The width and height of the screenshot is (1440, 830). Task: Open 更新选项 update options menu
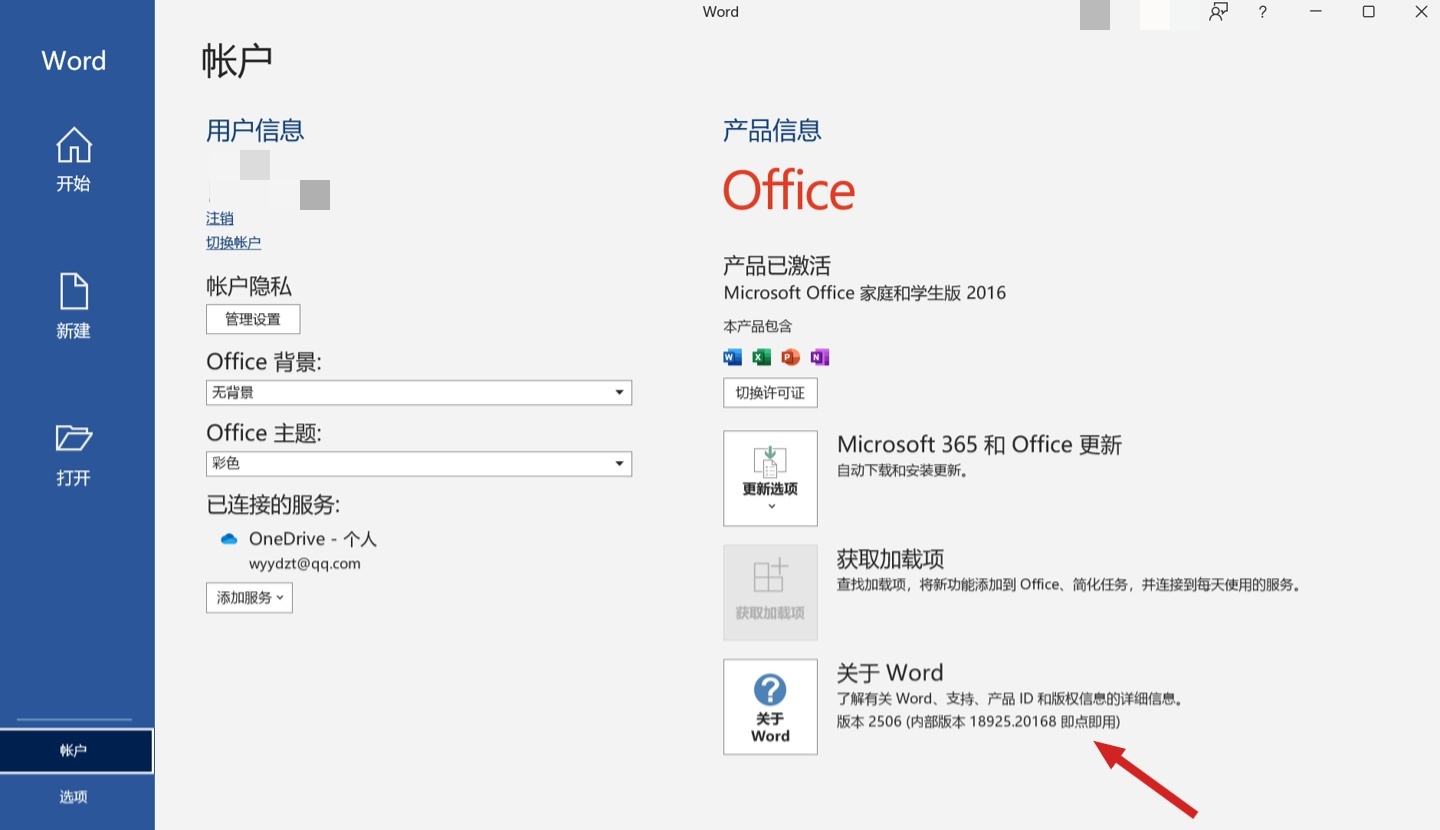click(770, 479)
